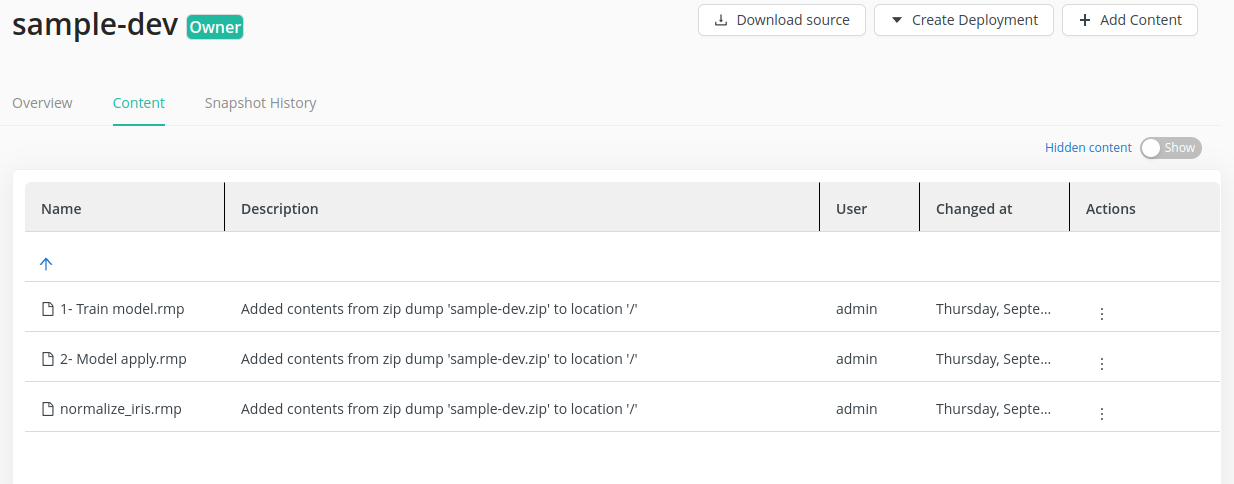Click file icon beside 1- Train model.rmp
The height and width of the screenshot is (484, 1234).
pos(47,309)
